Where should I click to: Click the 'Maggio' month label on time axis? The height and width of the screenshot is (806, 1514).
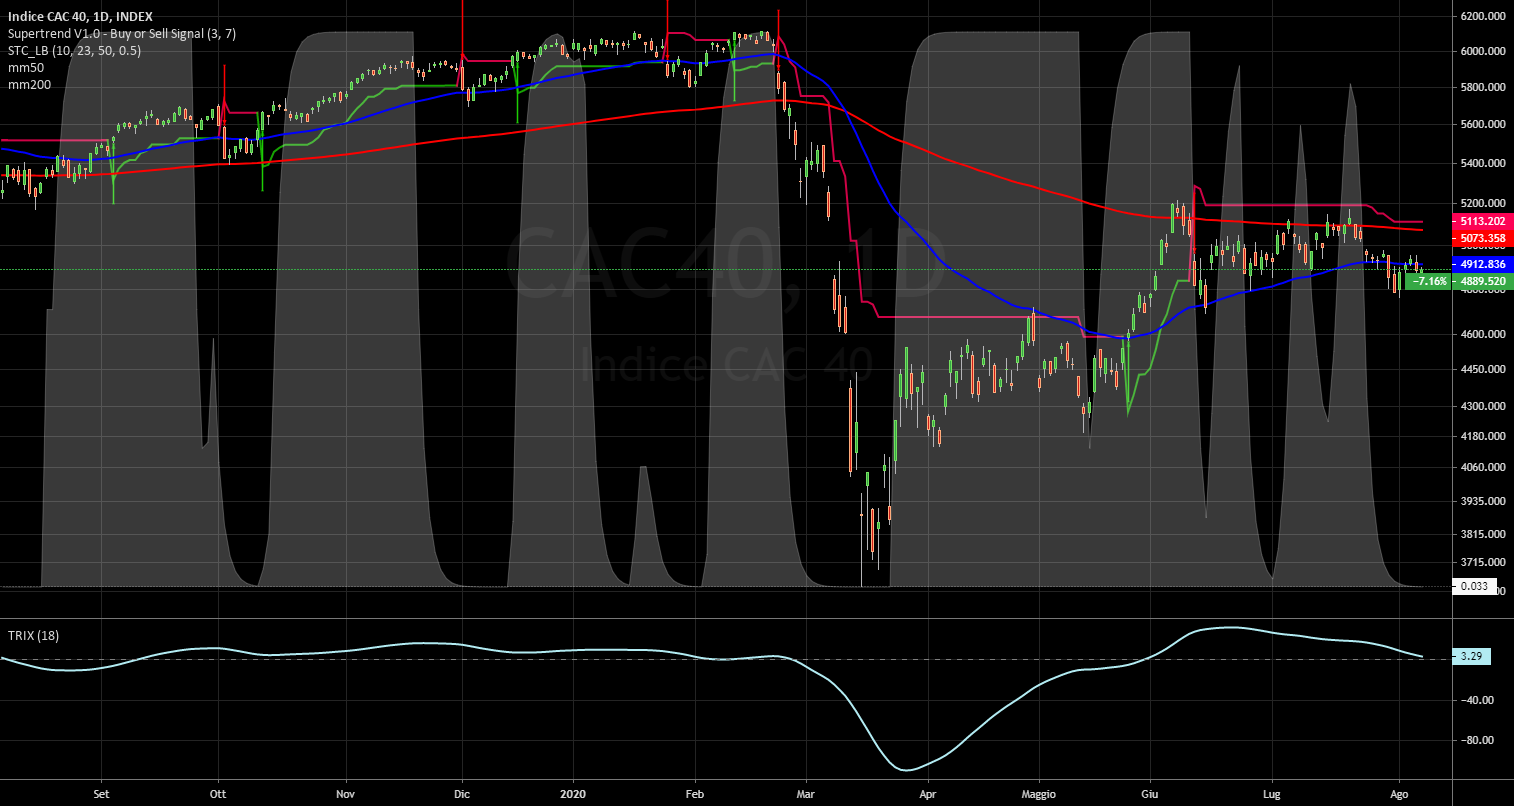1039,794
